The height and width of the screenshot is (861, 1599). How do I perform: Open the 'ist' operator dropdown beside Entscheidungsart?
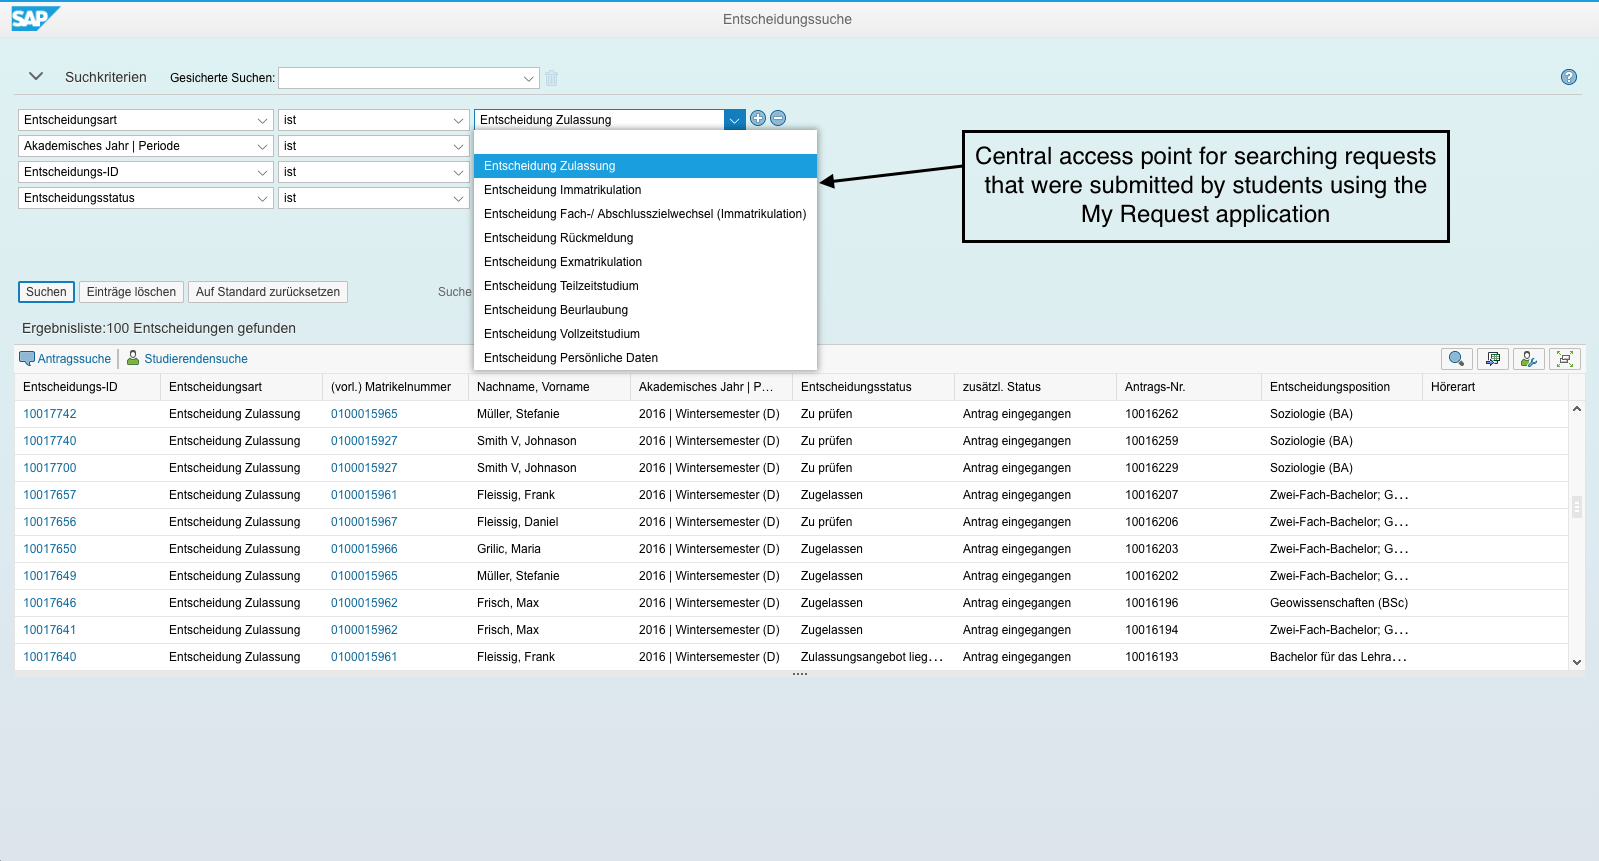(459, 120)
